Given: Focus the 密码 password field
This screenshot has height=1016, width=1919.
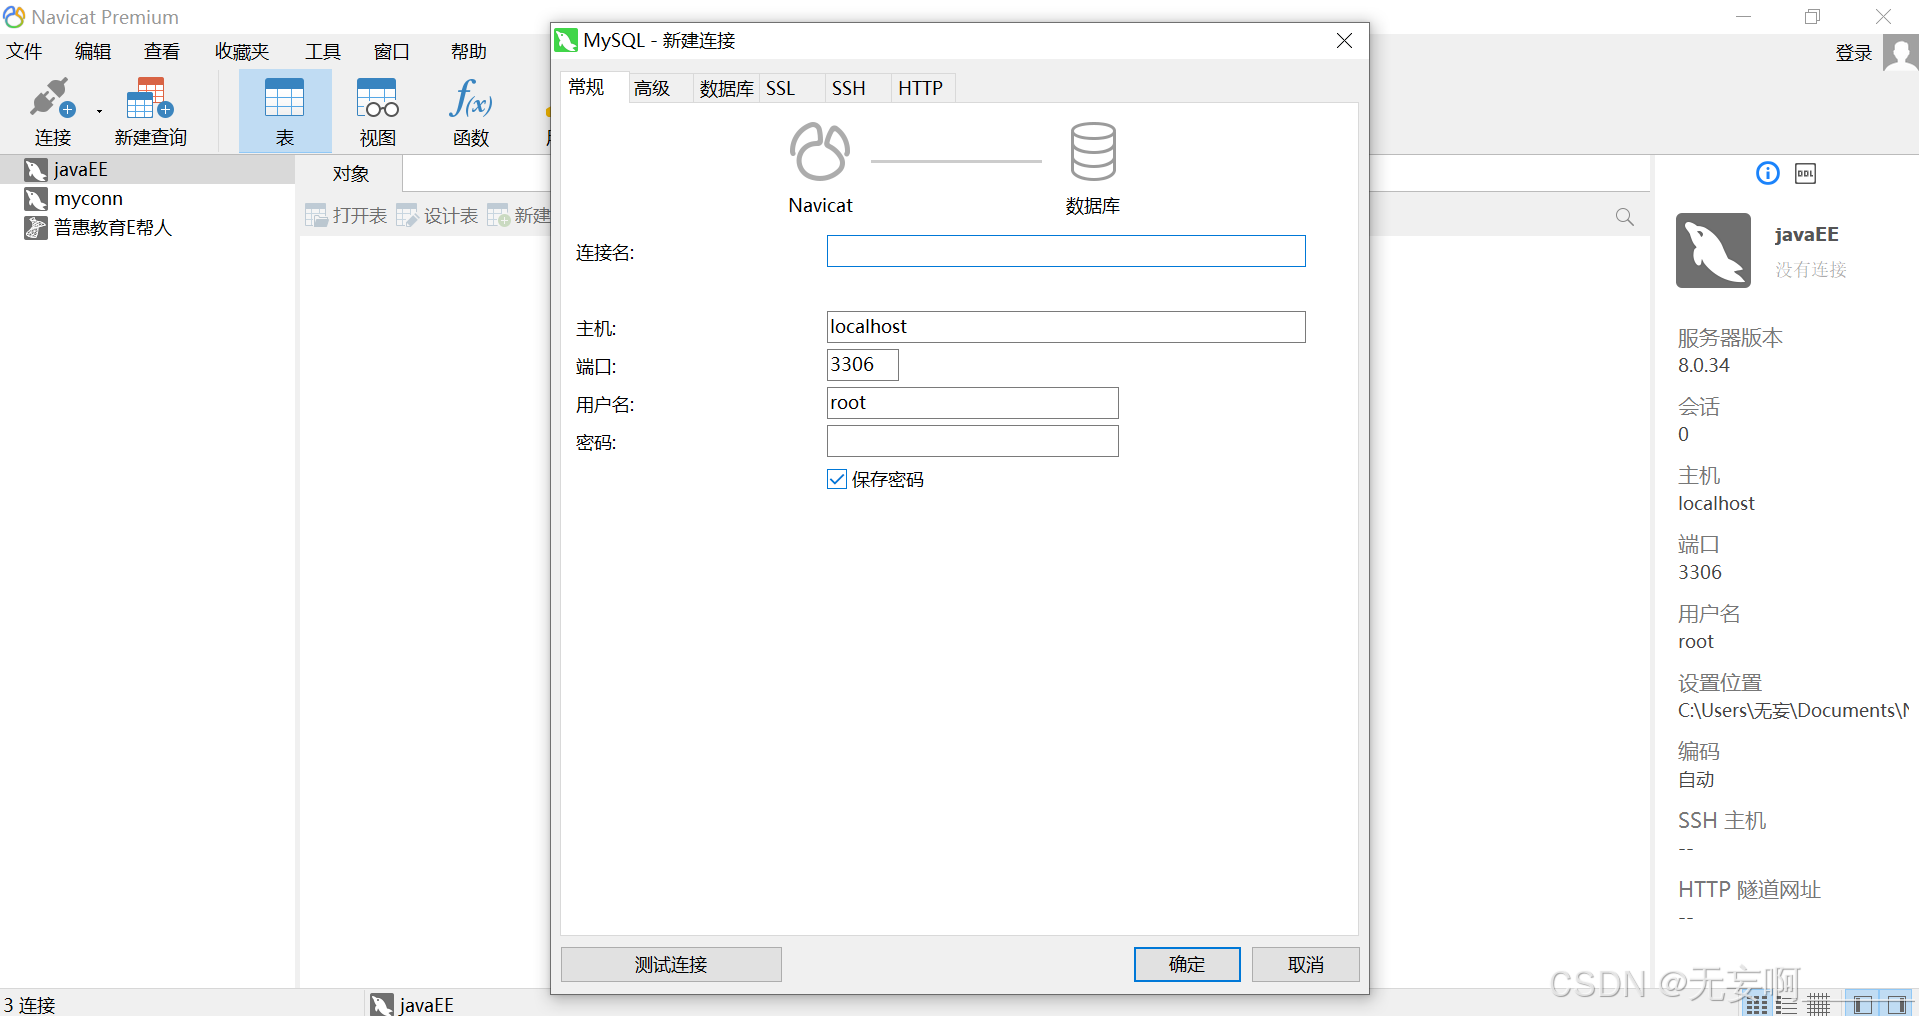Looking at the screenshot, I should click(973, 441).
